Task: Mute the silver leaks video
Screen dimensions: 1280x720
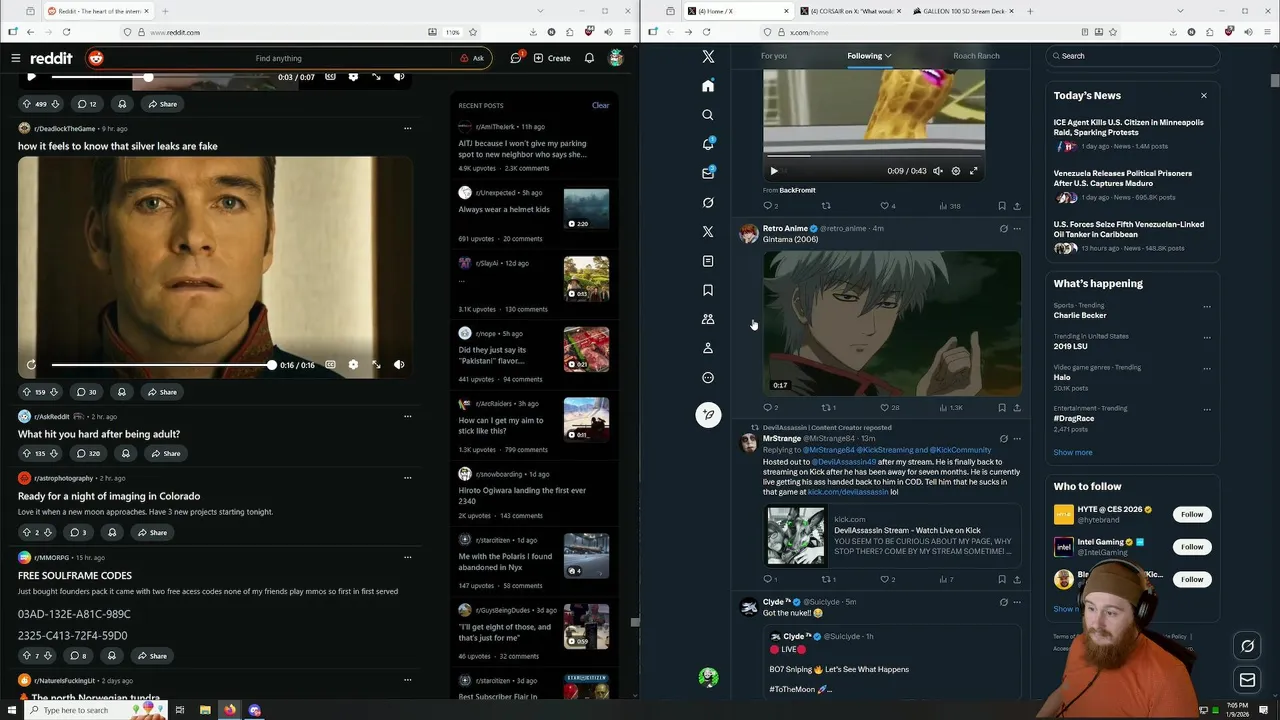Action: [399, 365]
